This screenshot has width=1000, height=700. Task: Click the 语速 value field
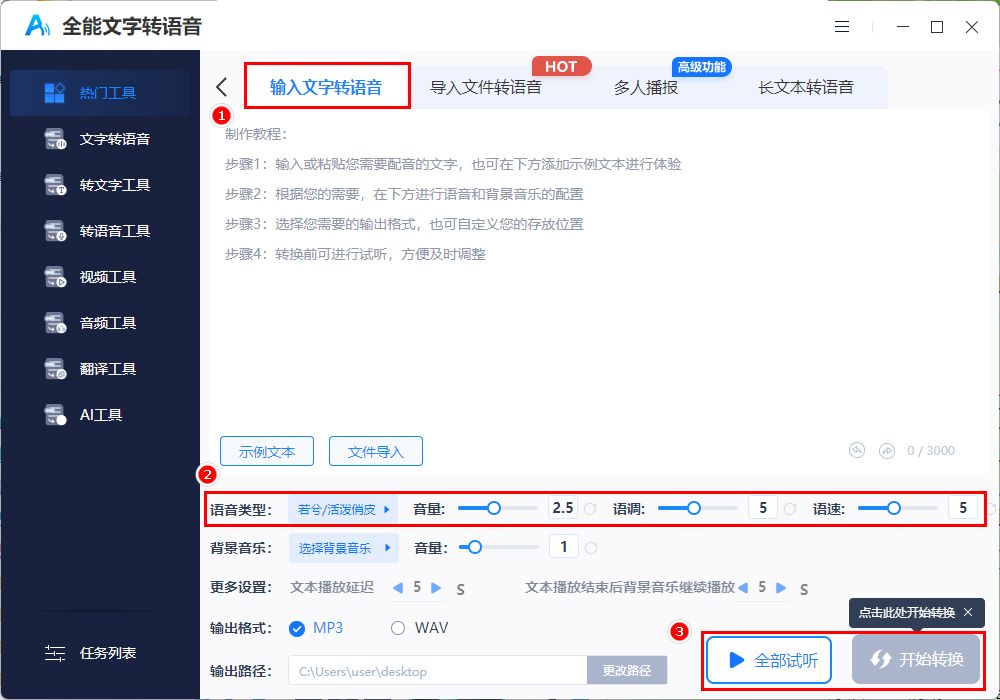[963, 508]
